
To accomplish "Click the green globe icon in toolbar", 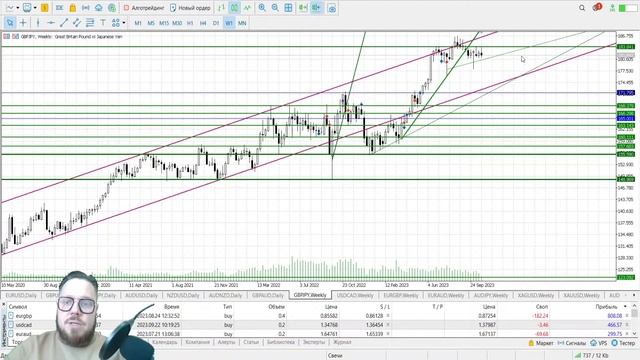I will (x=112, y=8).
